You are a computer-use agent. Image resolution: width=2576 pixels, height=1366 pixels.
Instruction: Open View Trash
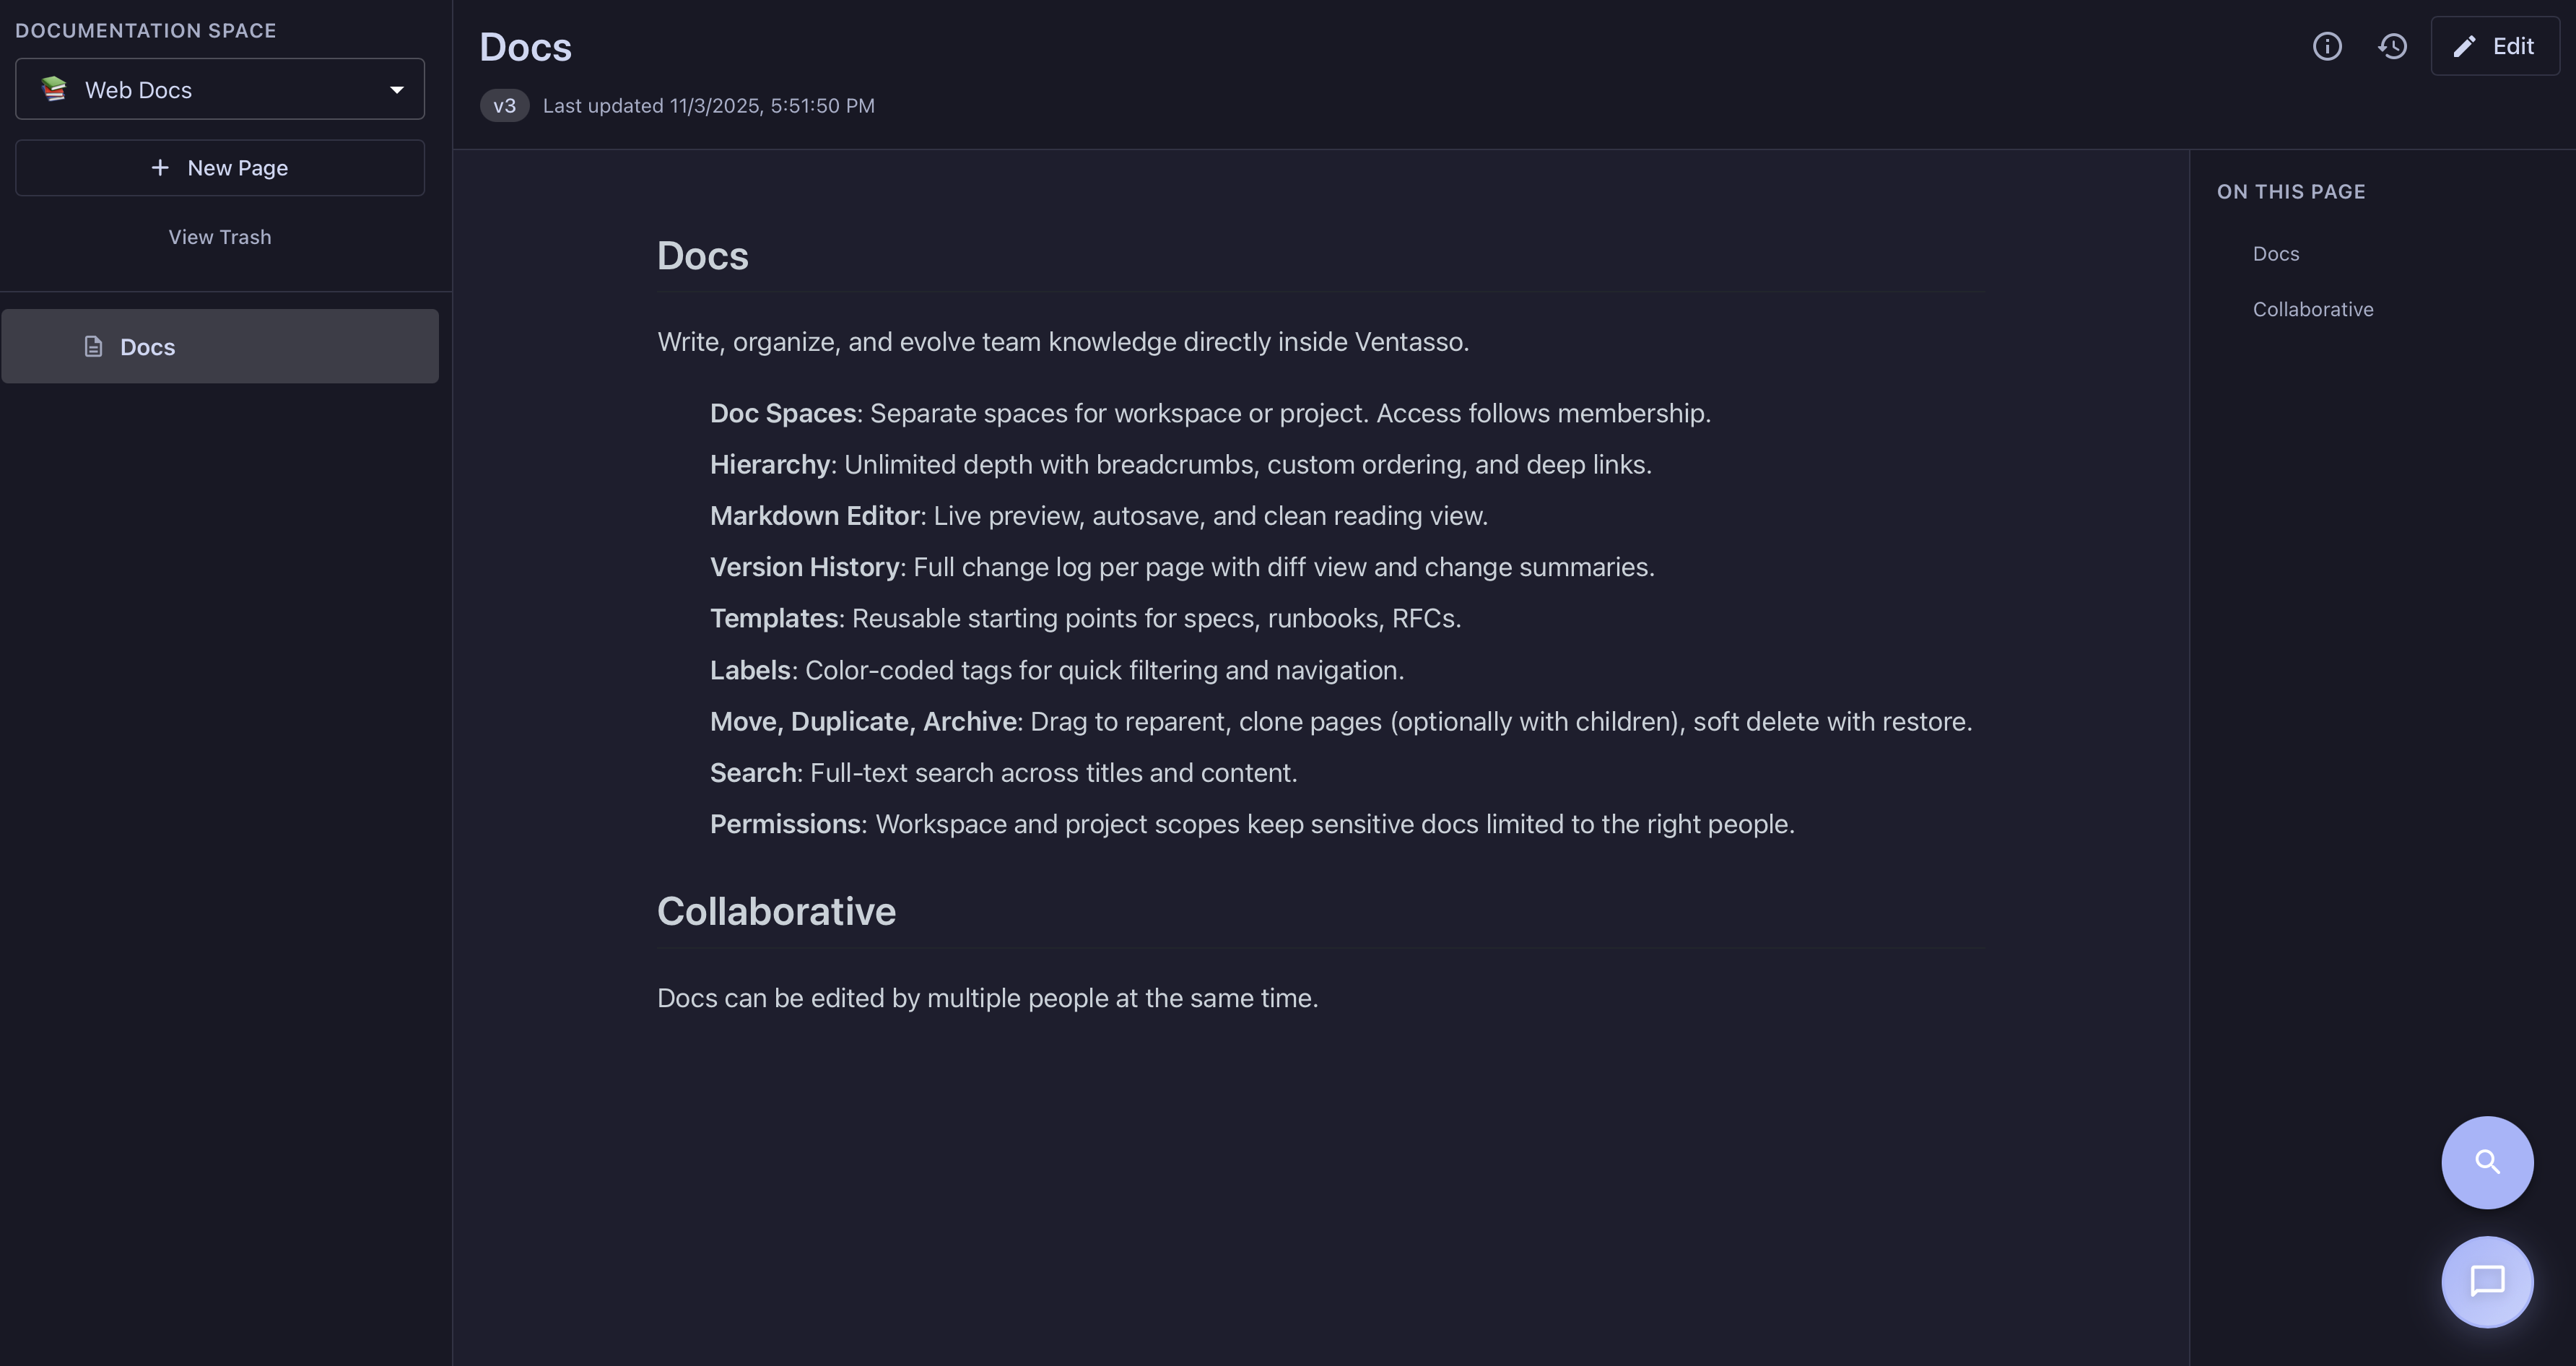pyautogui.click(x=220, y=237)
